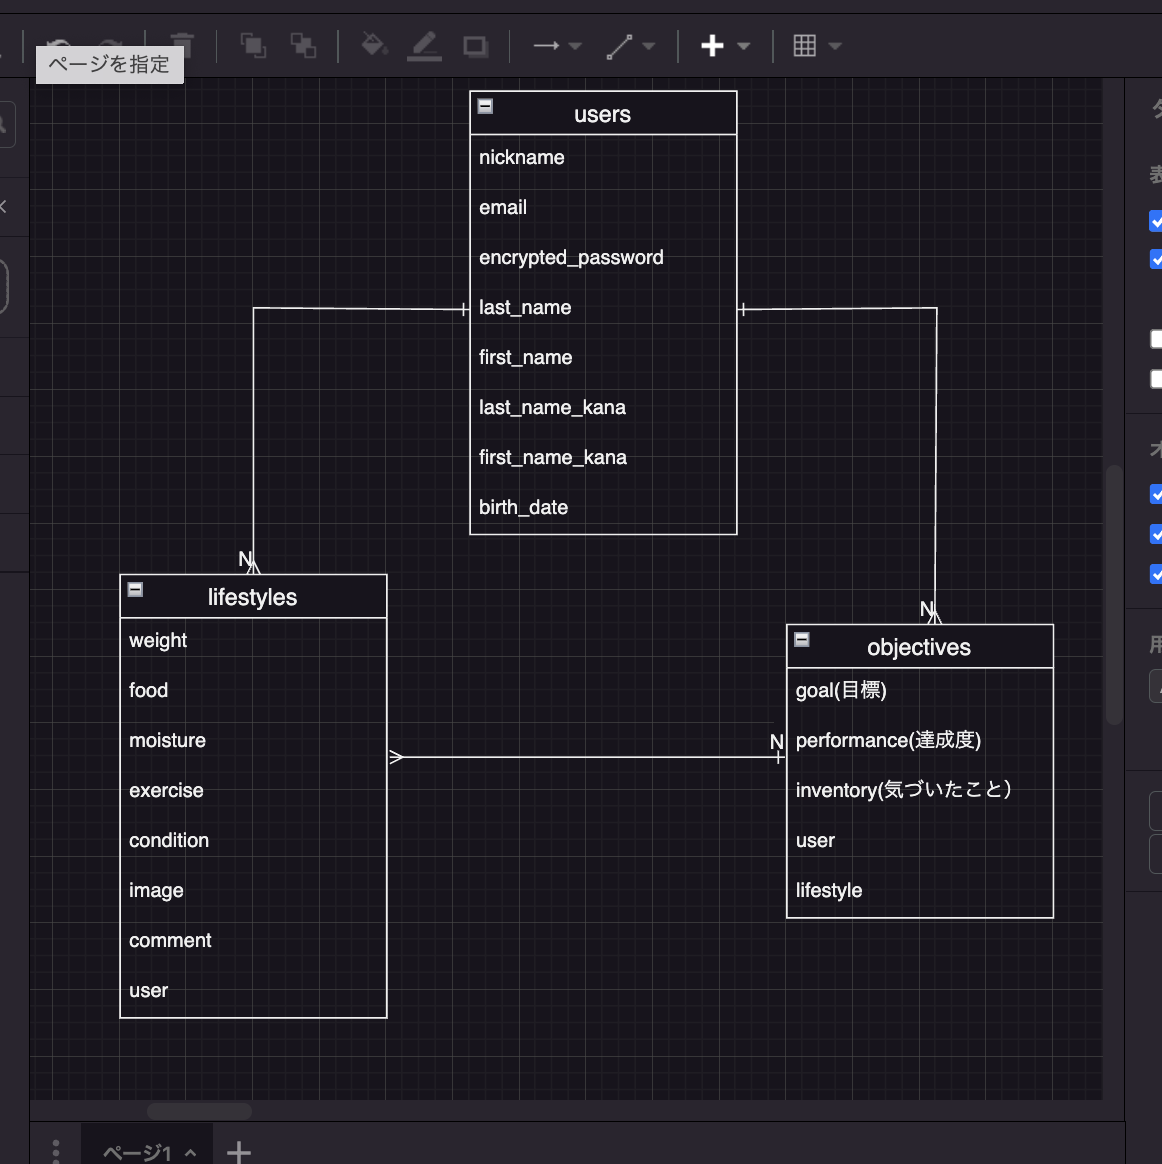Open the ページ1 page tab menu
This screenshot has width=1162, height=1164.
192,1152
